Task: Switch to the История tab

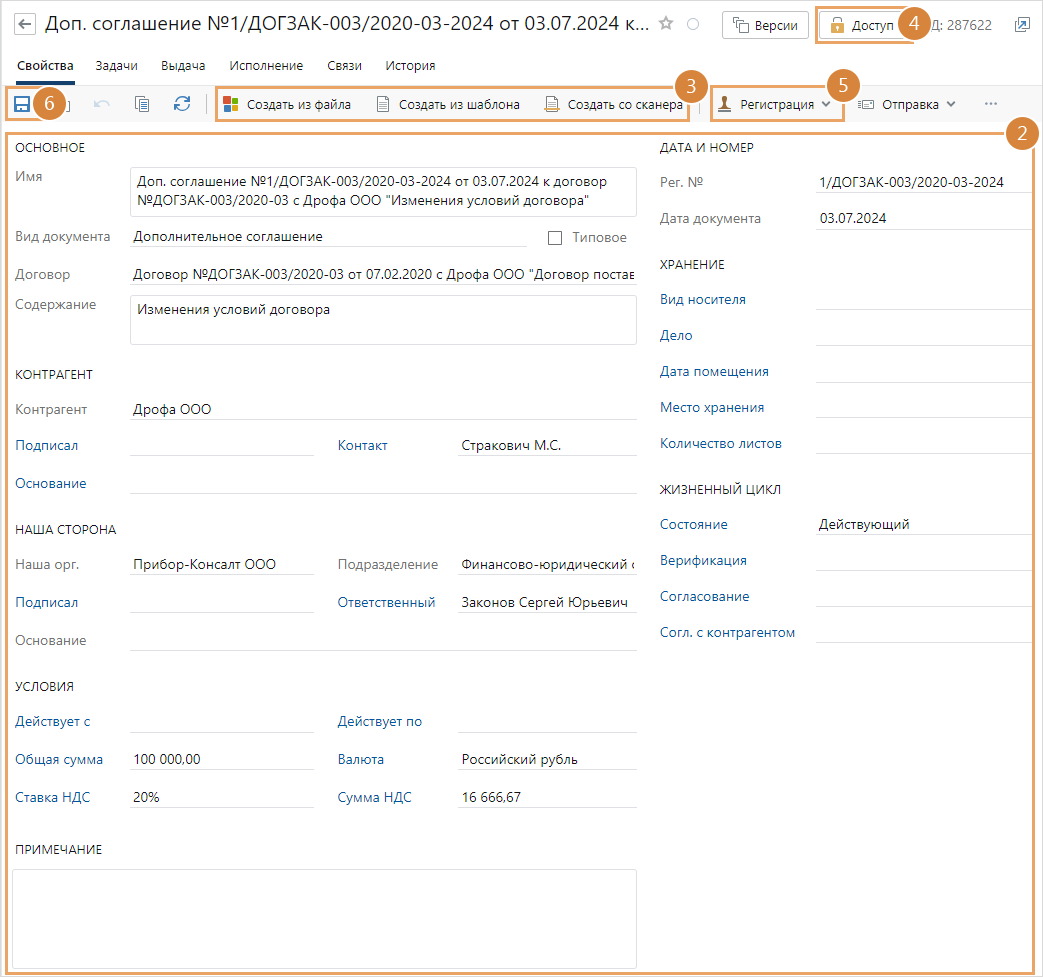Action: tap(410, 66)
